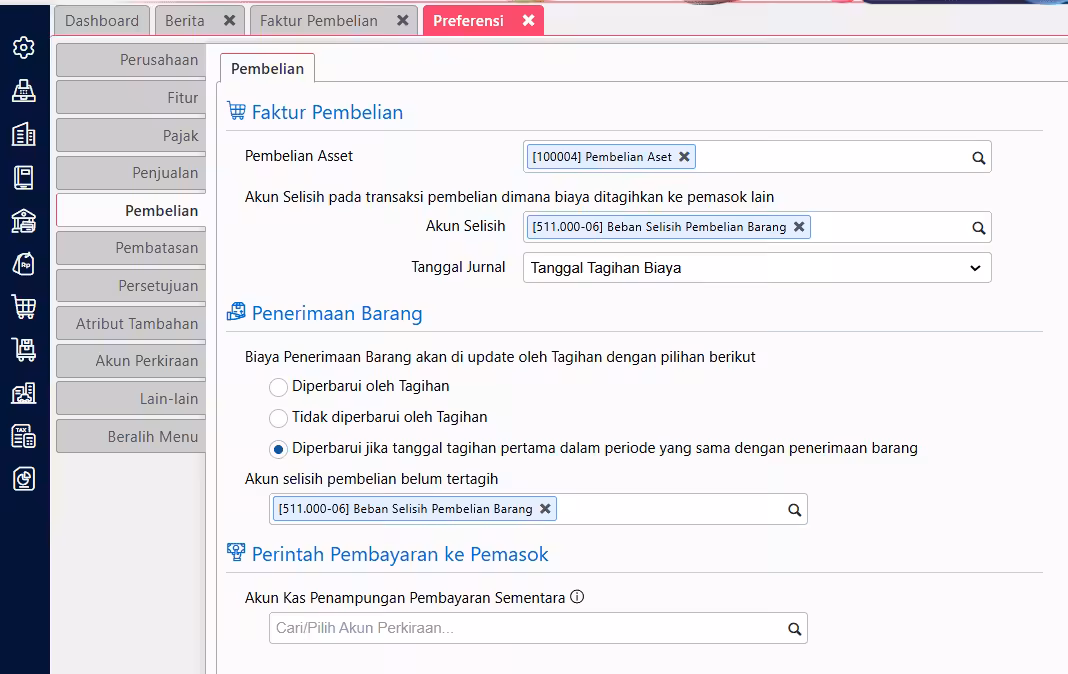The image size is (1068, 674).
Task: Open Persetujuan preferences section
Action: coord(131,285)
